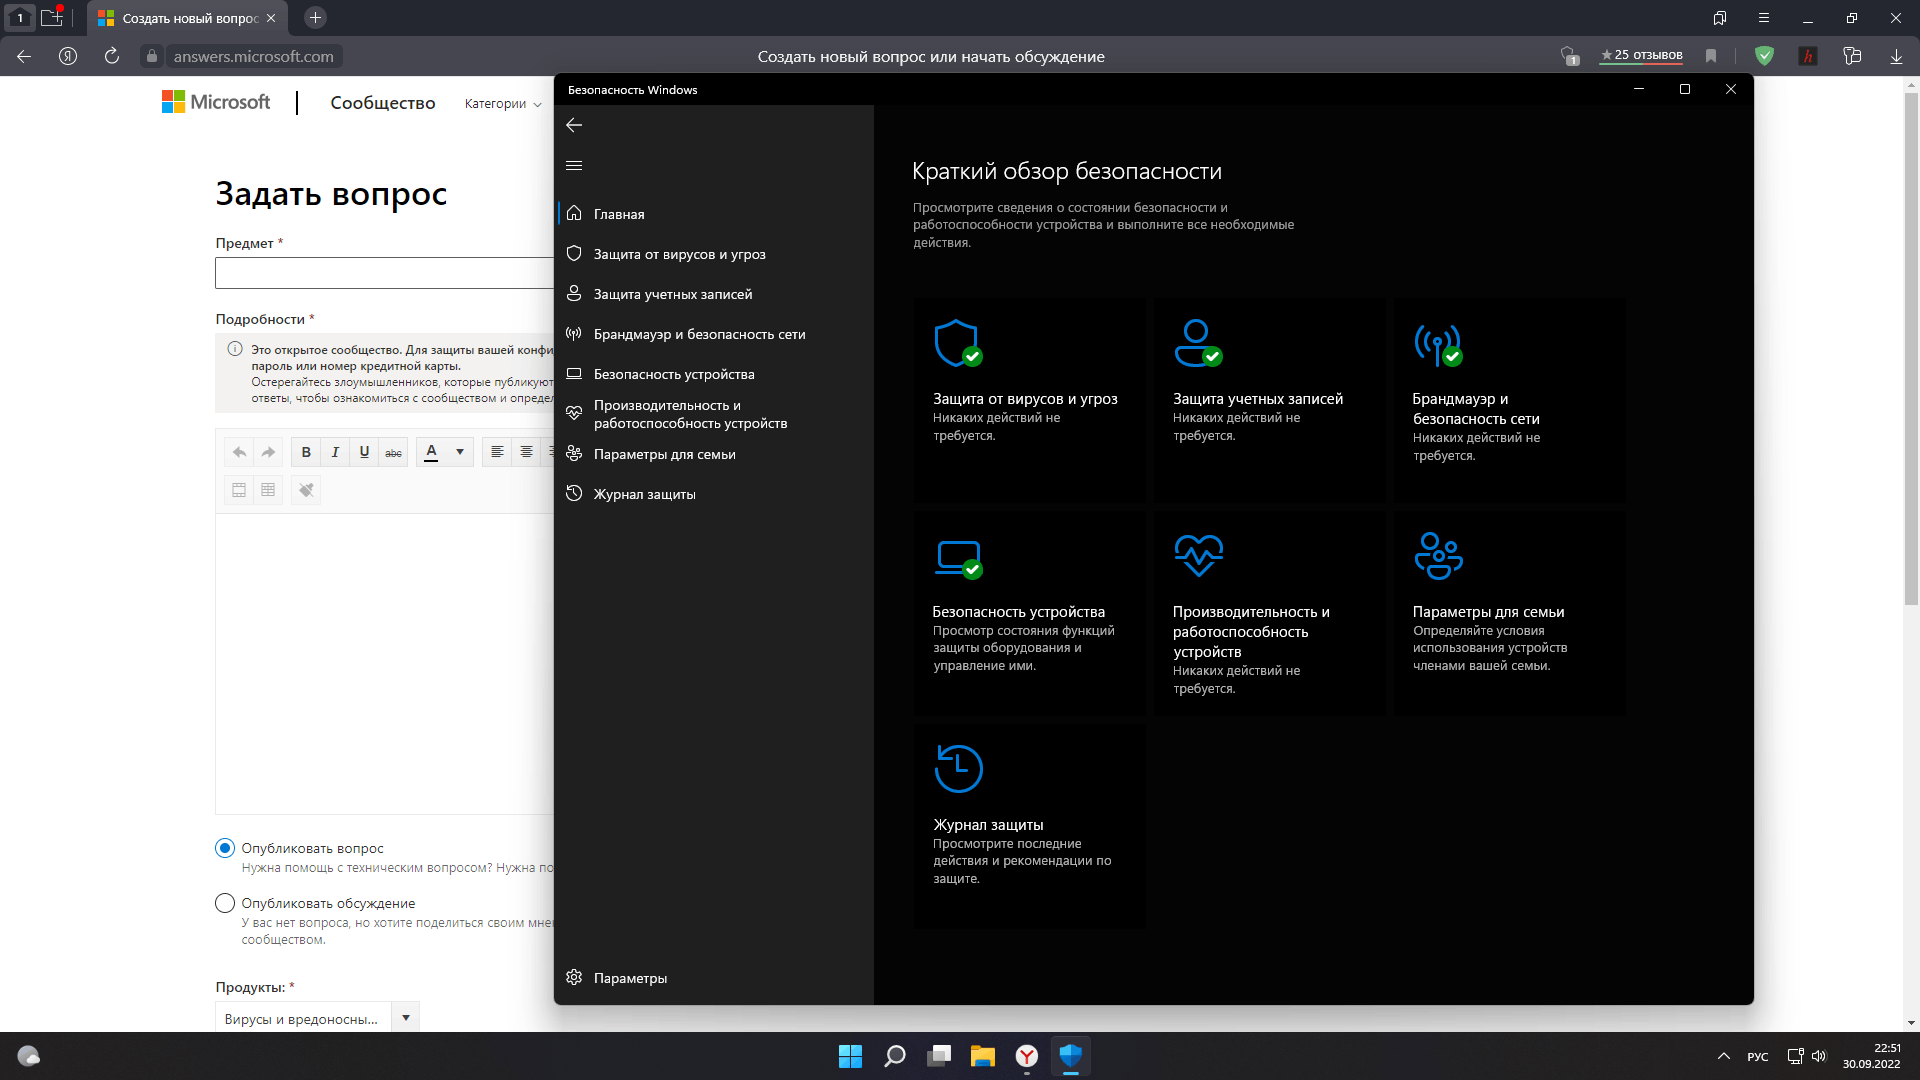The height and width of the screenshot is (1080, 1920).
Task: Open Брандмауэр и безопасность сети tile title
Action: (1476, 408)
